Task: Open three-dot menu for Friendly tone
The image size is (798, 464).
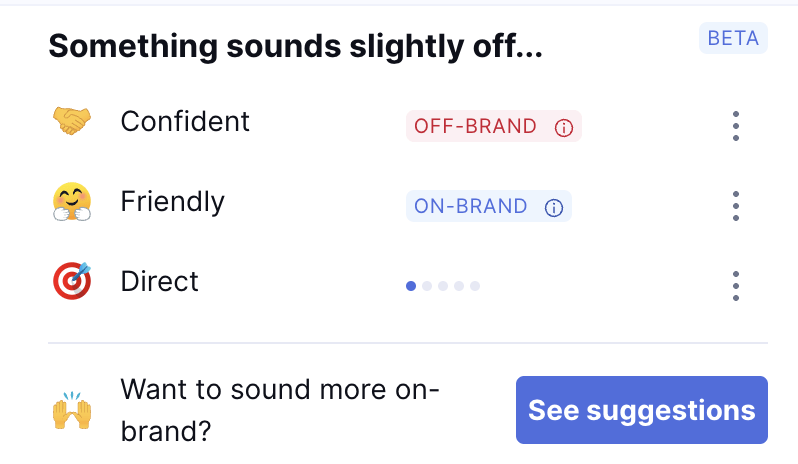Action: click(735, 206)
